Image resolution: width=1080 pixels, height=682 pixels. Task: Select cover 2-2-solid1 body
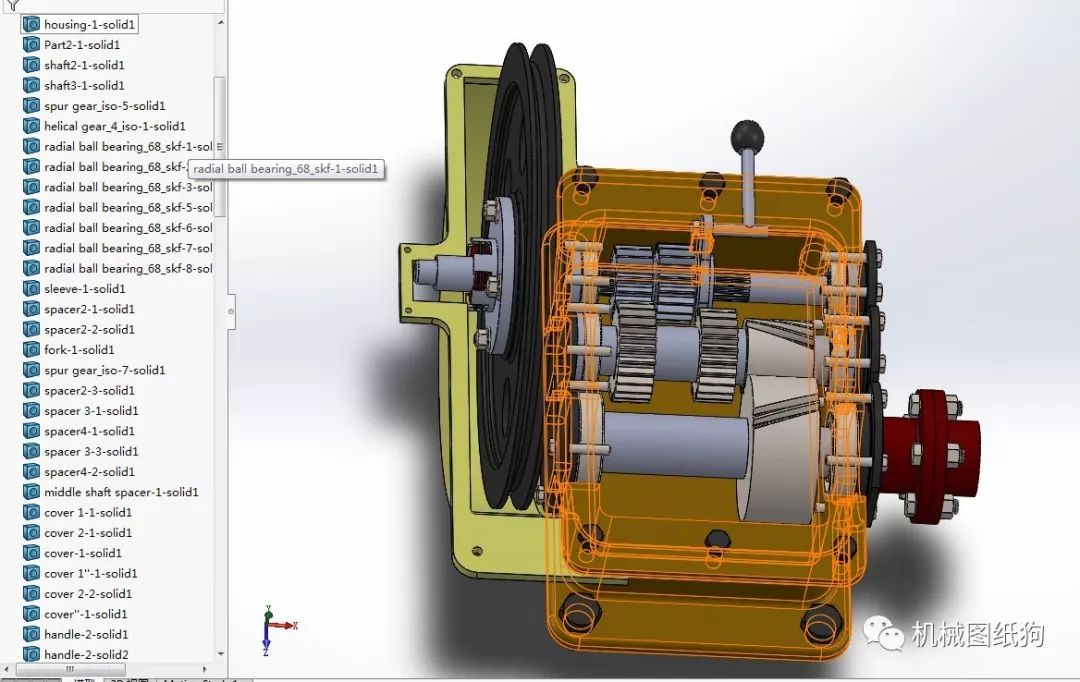88,594
